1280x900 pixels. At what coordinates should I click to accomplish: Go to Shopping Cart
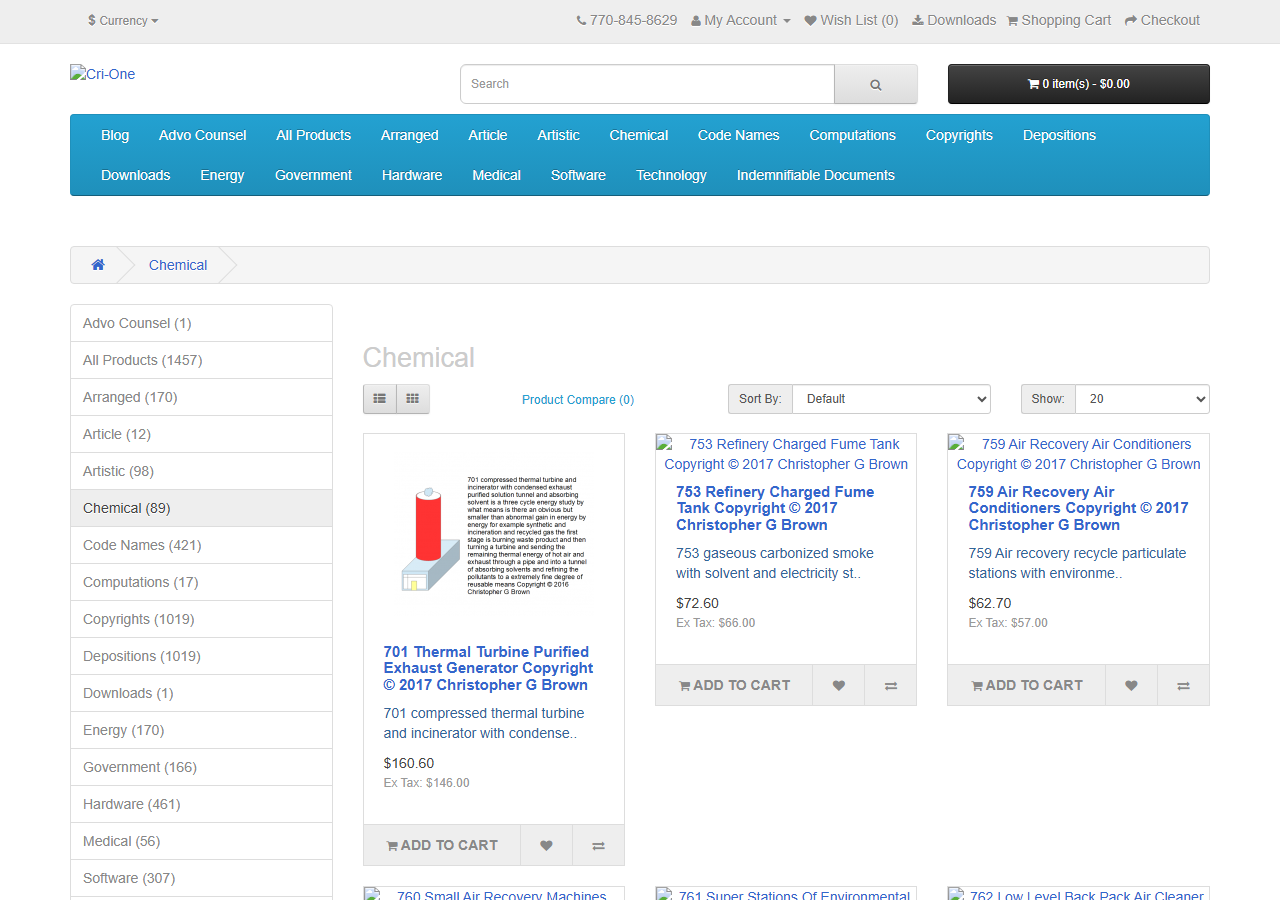pos(1059,20)
